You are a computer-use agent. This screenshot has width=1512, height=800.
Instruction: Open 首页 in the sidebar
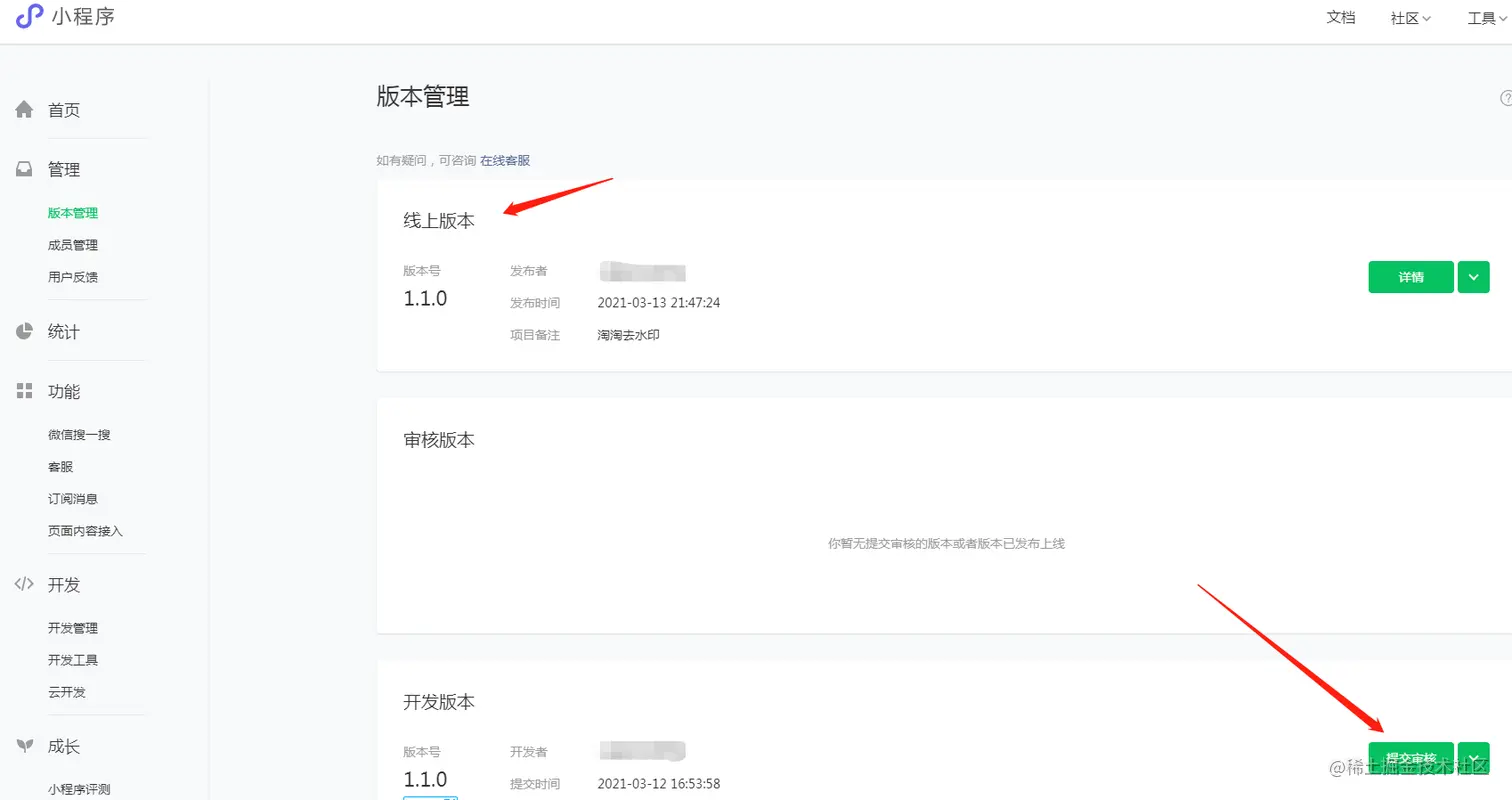click(x=64, y=110)
